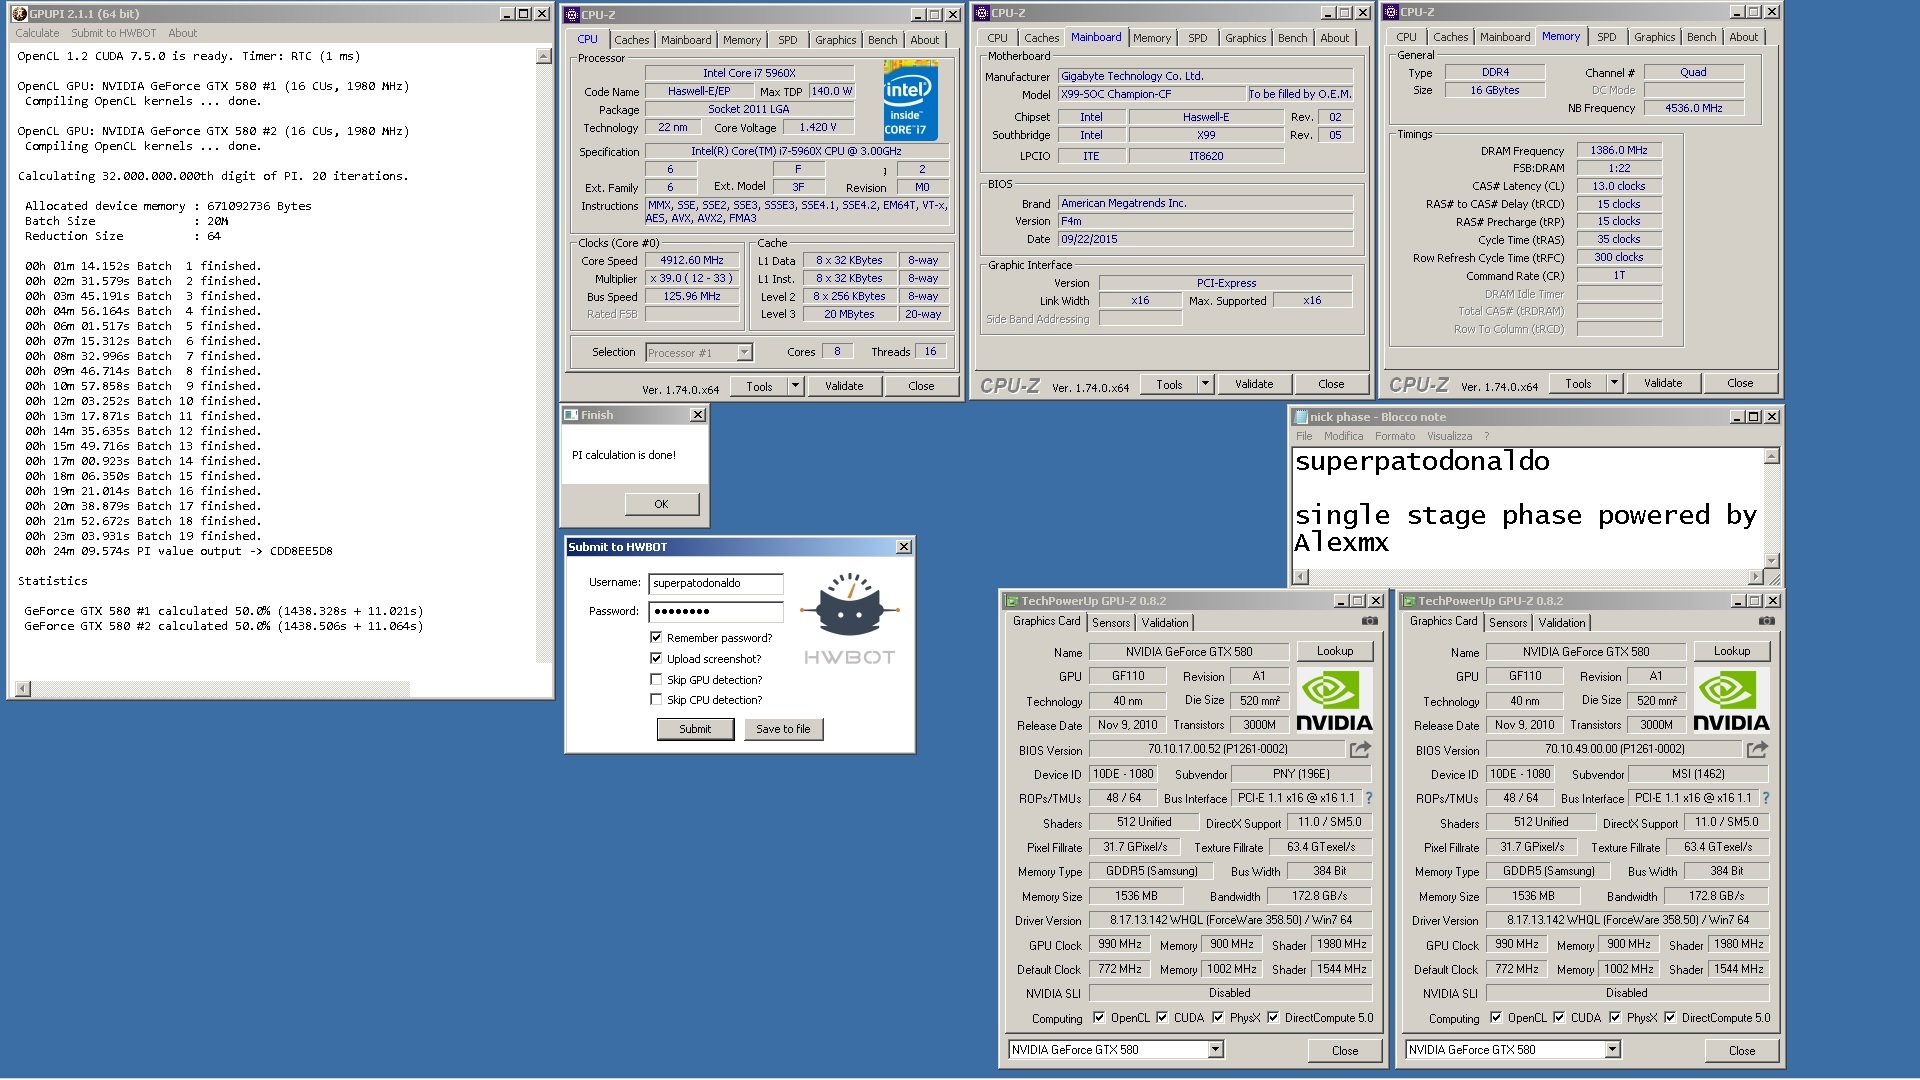
Task: Click 'PI value output -> CDD8EE5D8' line in GPUPI
Action: coord(235,551)
